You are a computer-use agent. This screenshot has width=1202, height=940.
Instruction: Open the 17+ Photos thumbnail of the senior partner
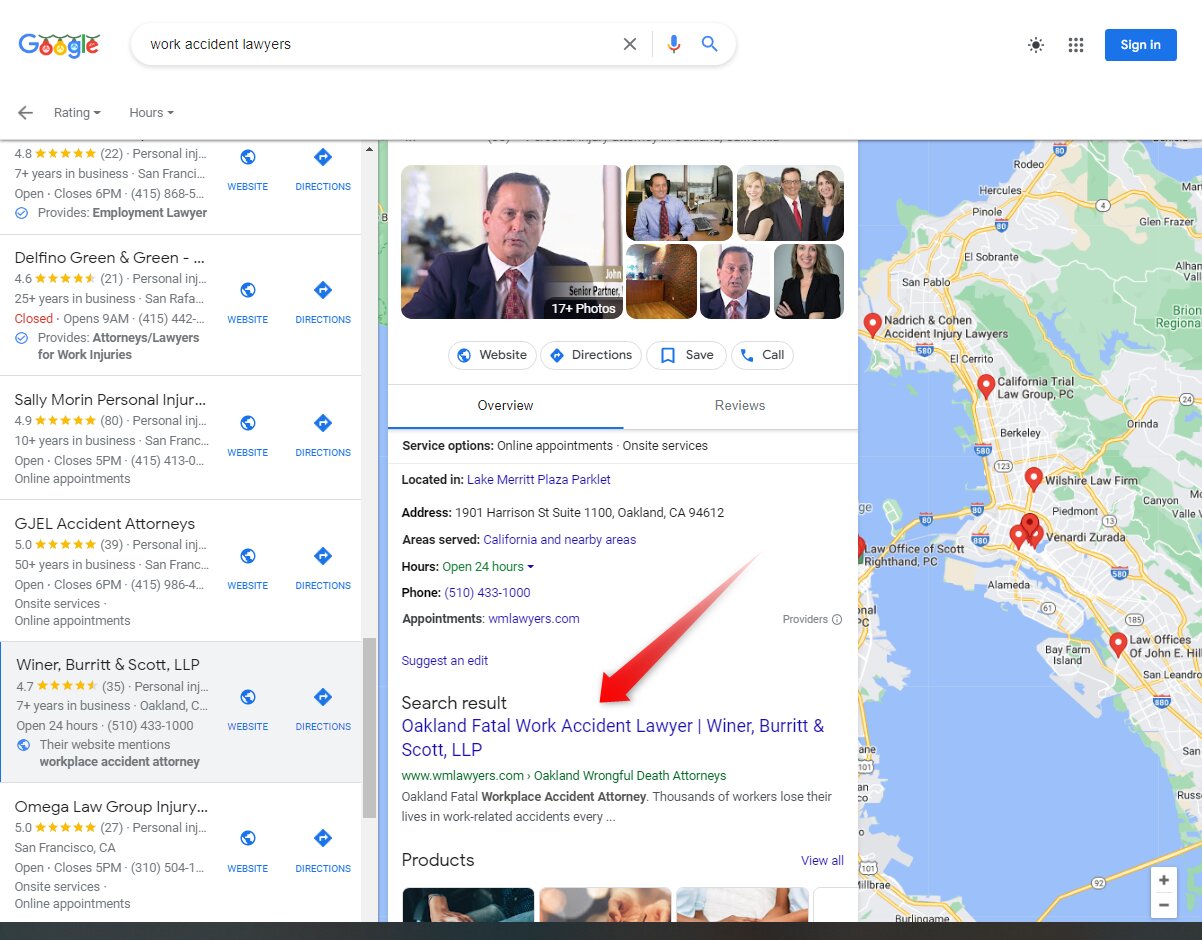(x=511, y=242)
